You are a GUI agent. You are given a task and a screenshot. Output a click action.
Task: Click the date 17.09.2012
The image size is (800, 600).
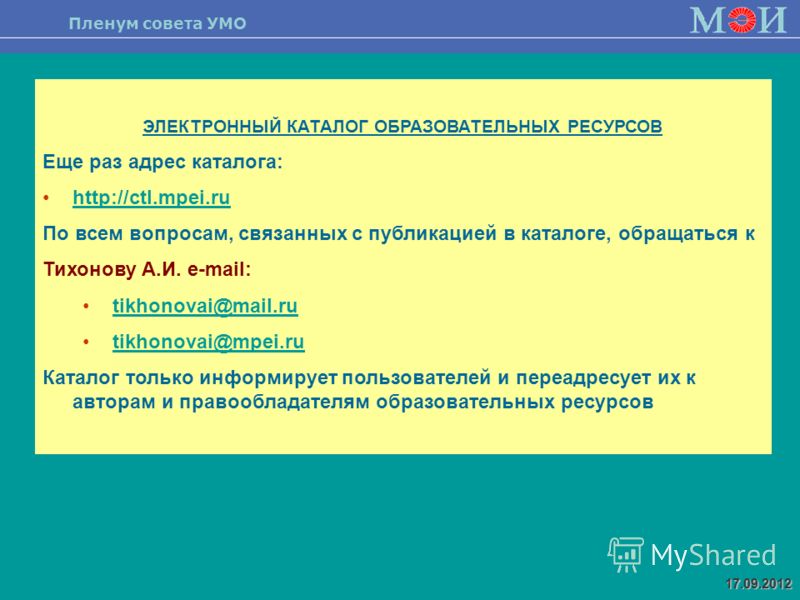coord(759,583)
